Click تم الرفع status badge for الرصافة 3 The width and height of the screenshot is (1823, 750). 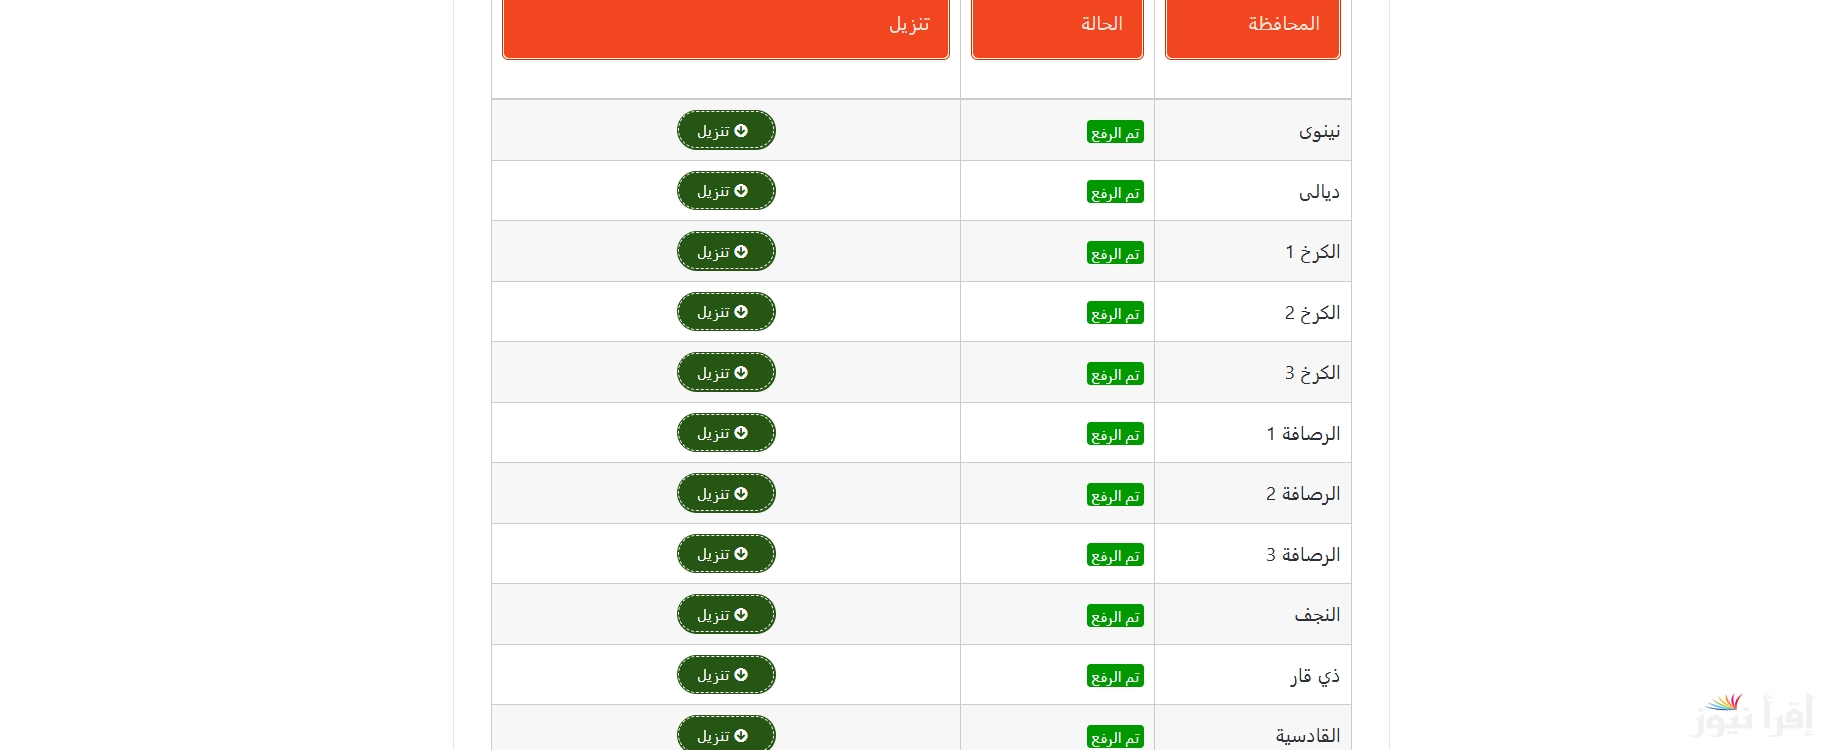(x=1115, y=555)
